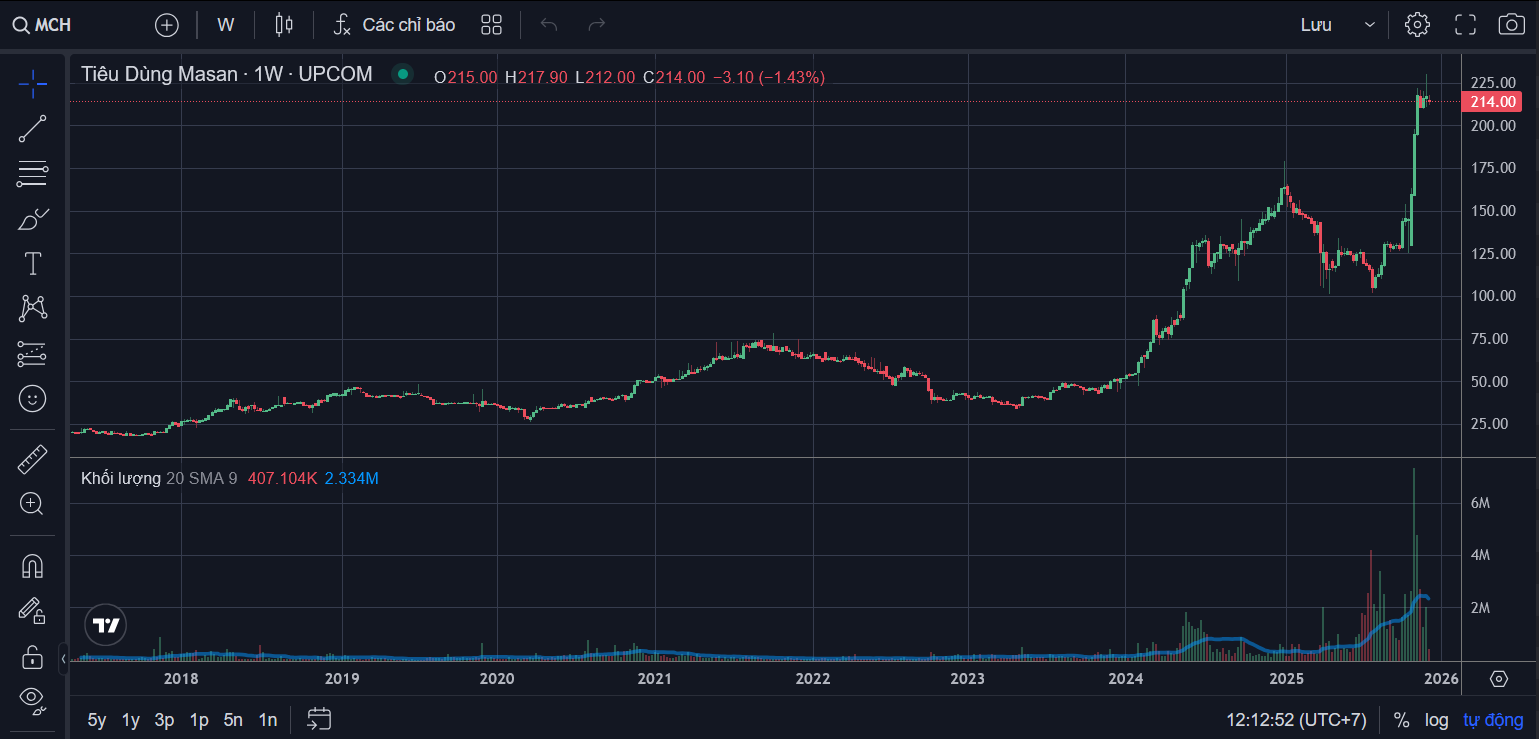Open the W timeframe interval selector
This screenshot has width=1539, height=739.
[x=226, y=25]
